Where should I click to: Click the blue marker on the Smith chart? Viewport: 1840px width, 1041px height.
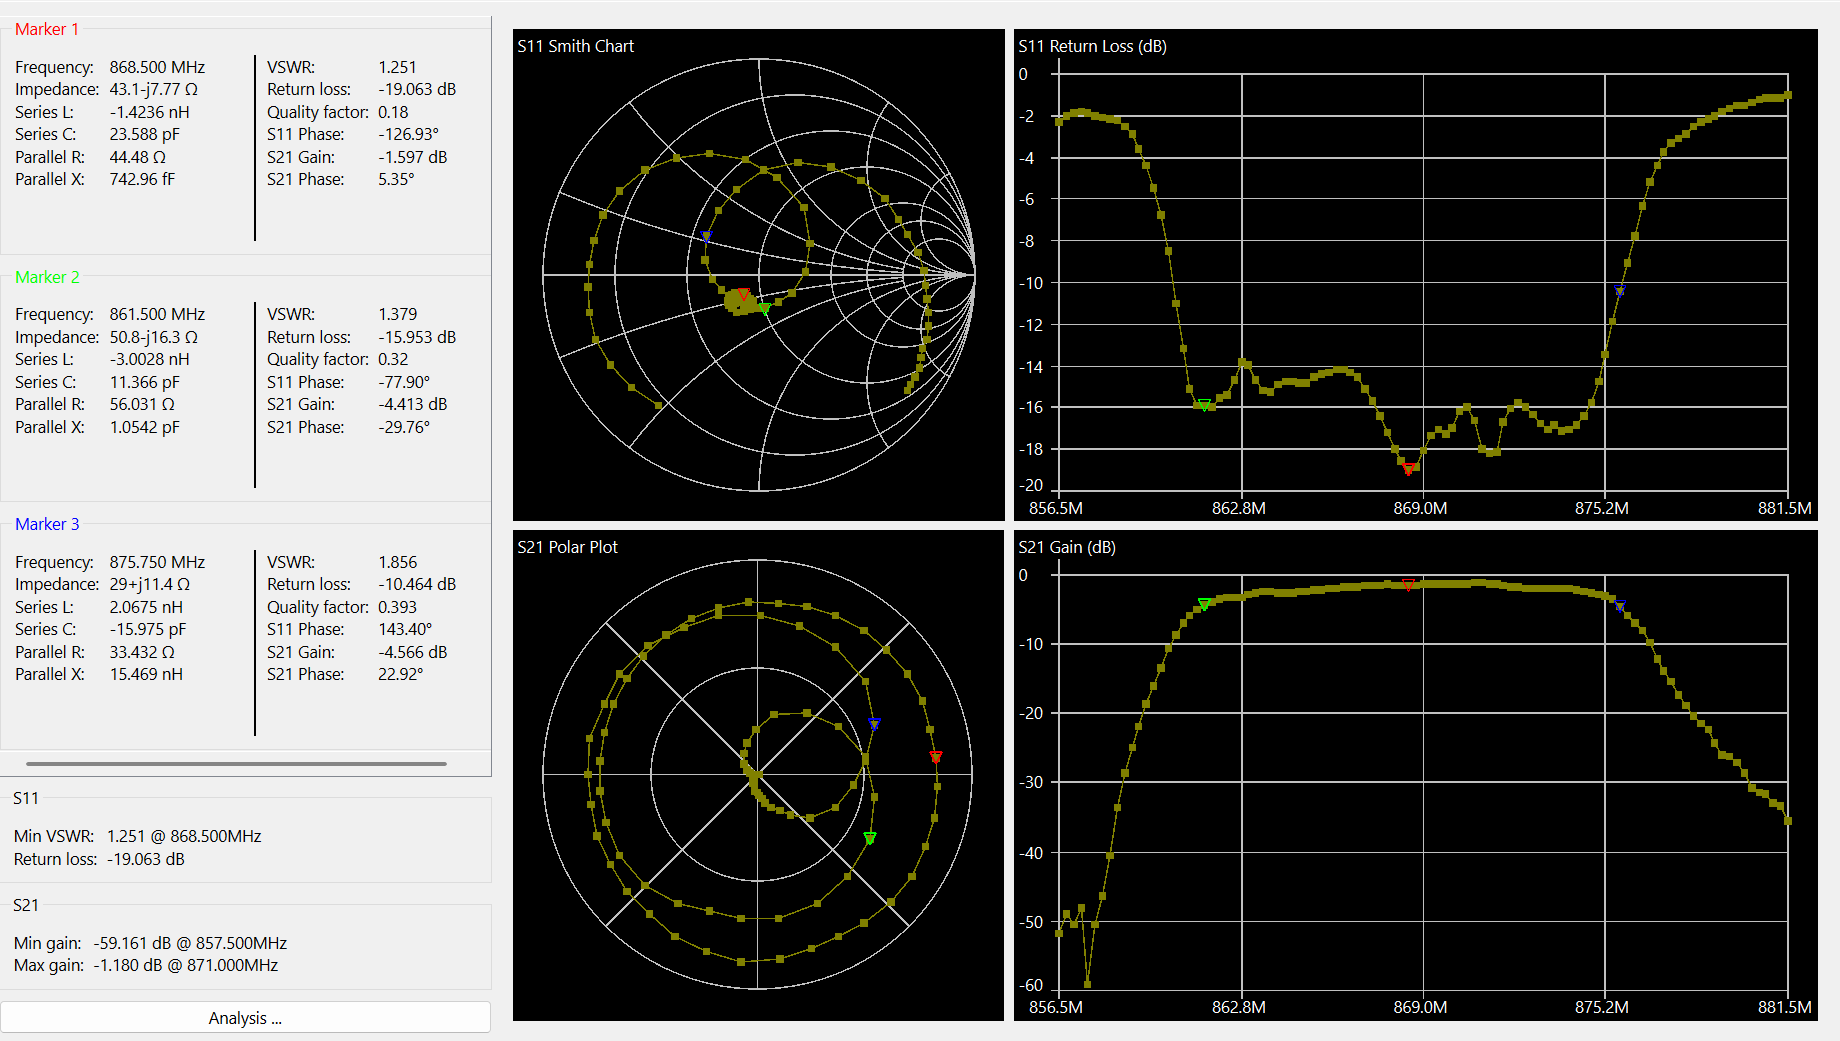pos(706,237)
